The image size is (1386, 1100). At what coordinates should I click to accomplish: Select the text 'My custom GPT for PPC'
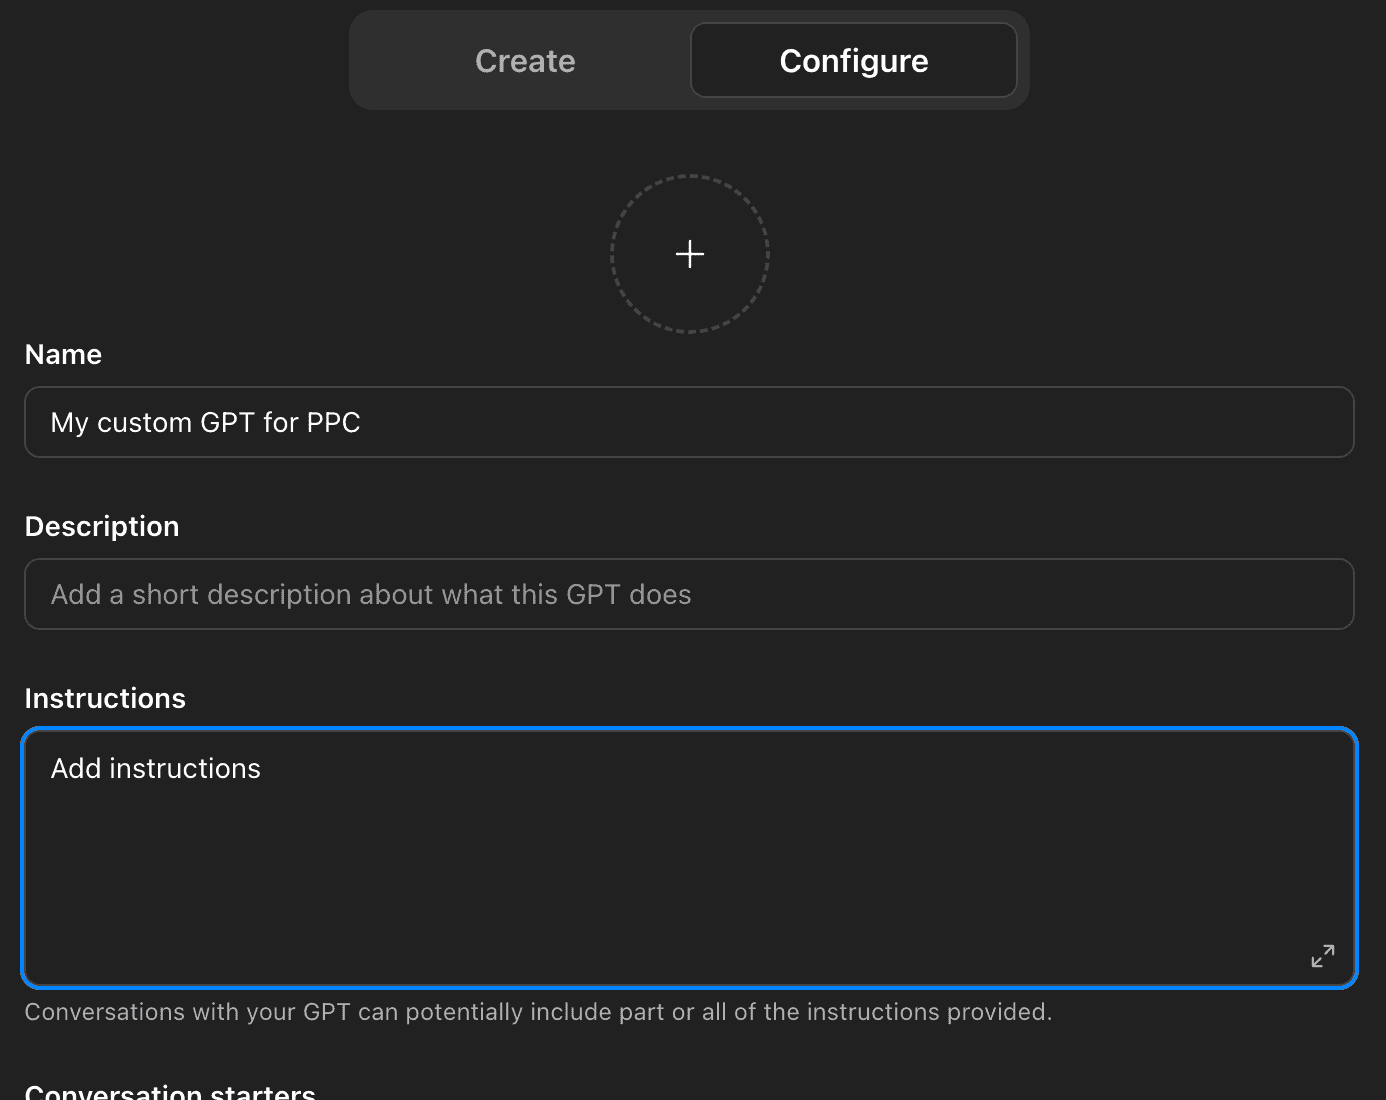tap(205, 422)
